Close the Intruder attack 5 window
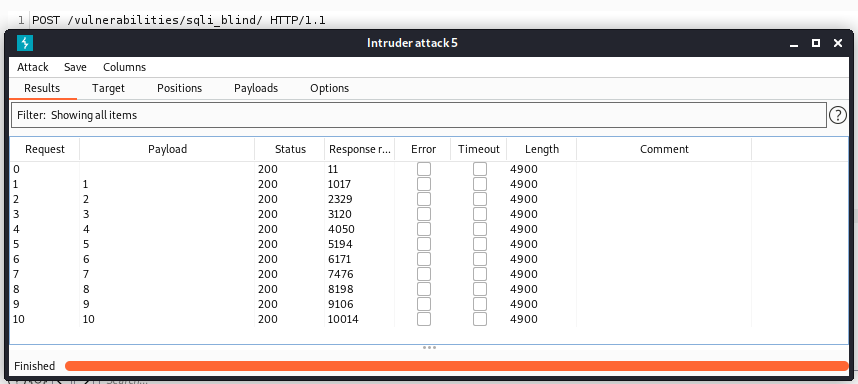Screen dimensions: 858x384 click(x=838, y=43)
